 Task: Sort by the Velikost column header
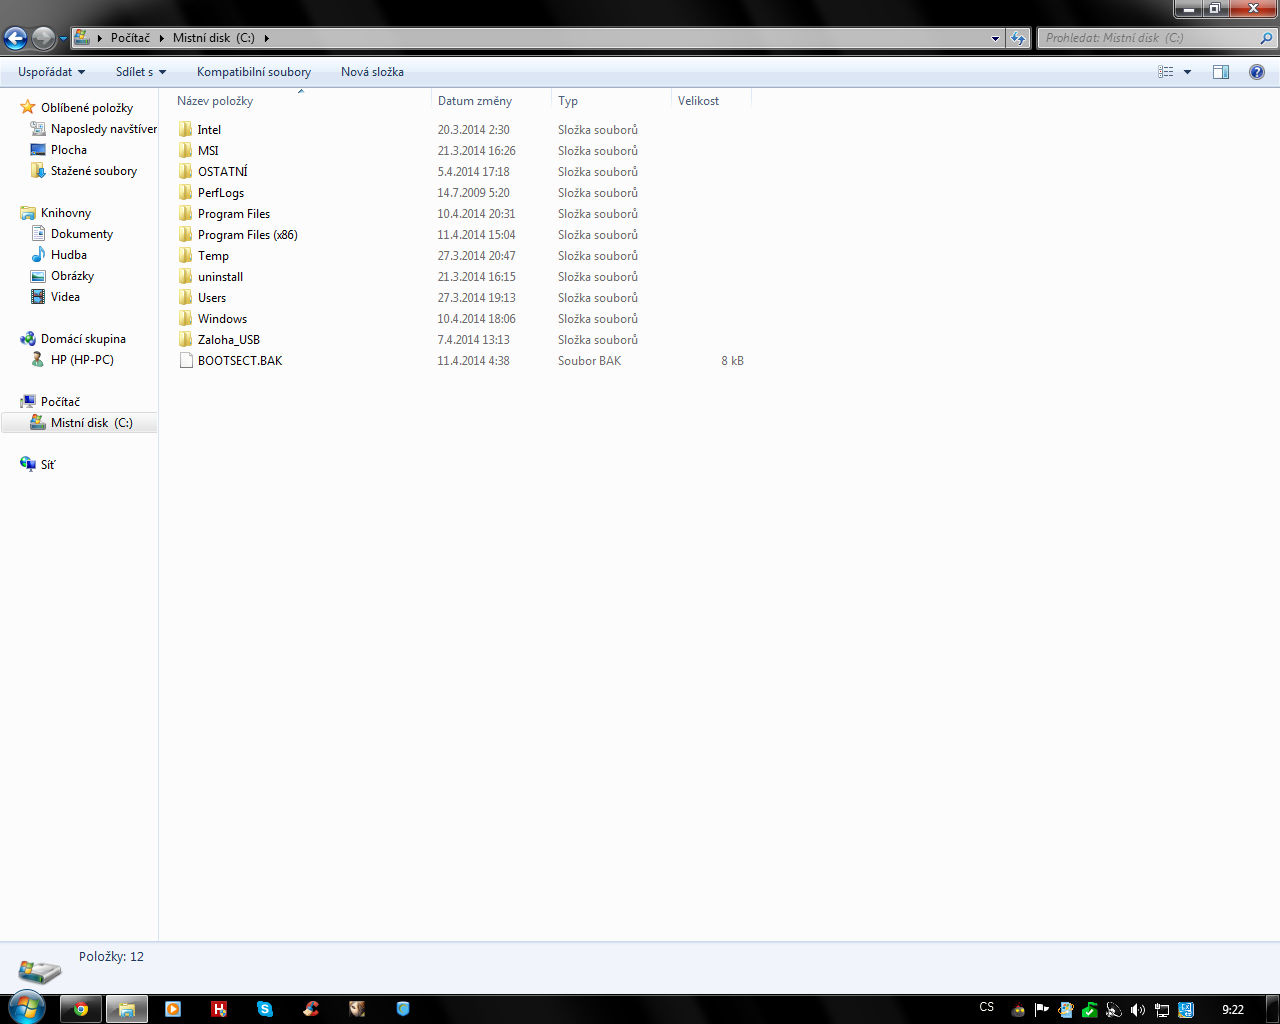(711, 101)
